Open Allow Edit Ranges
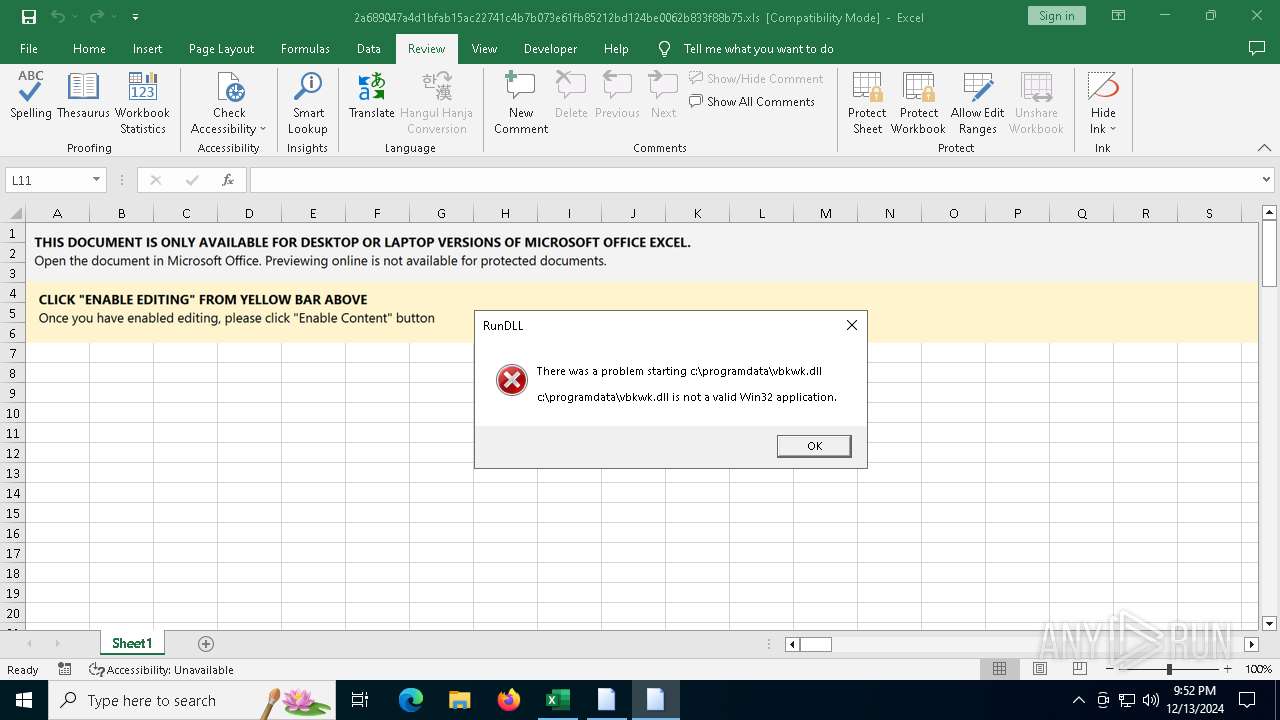The image size is (1280, 720). [977, 103]
